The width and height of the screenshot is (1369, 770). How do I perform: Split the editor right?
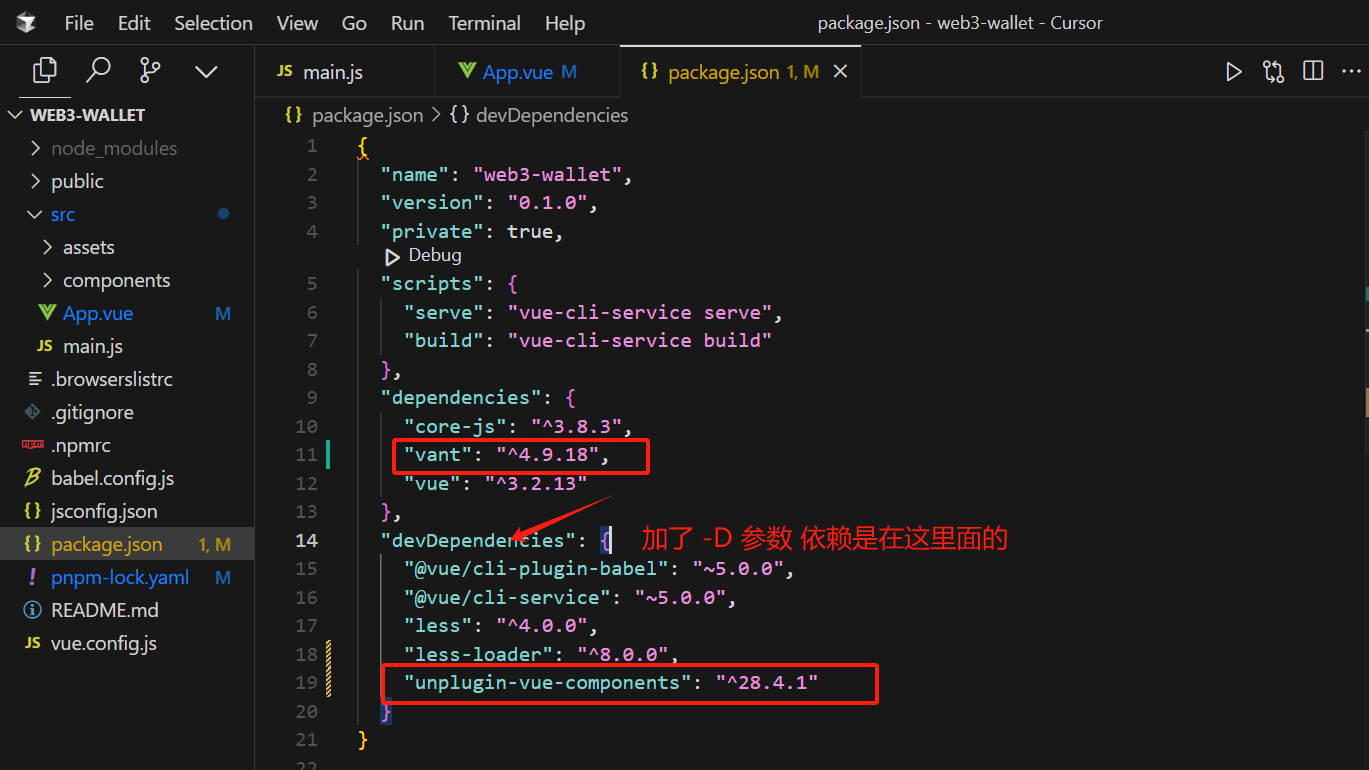1313,71
